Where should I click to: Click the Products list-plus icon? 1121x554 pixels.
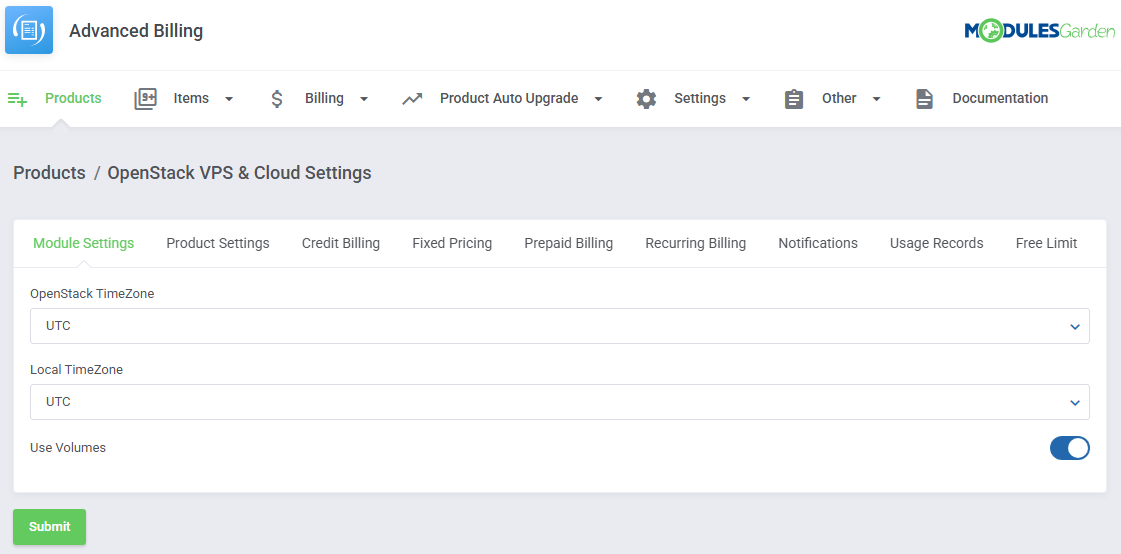tap(17, 99)
